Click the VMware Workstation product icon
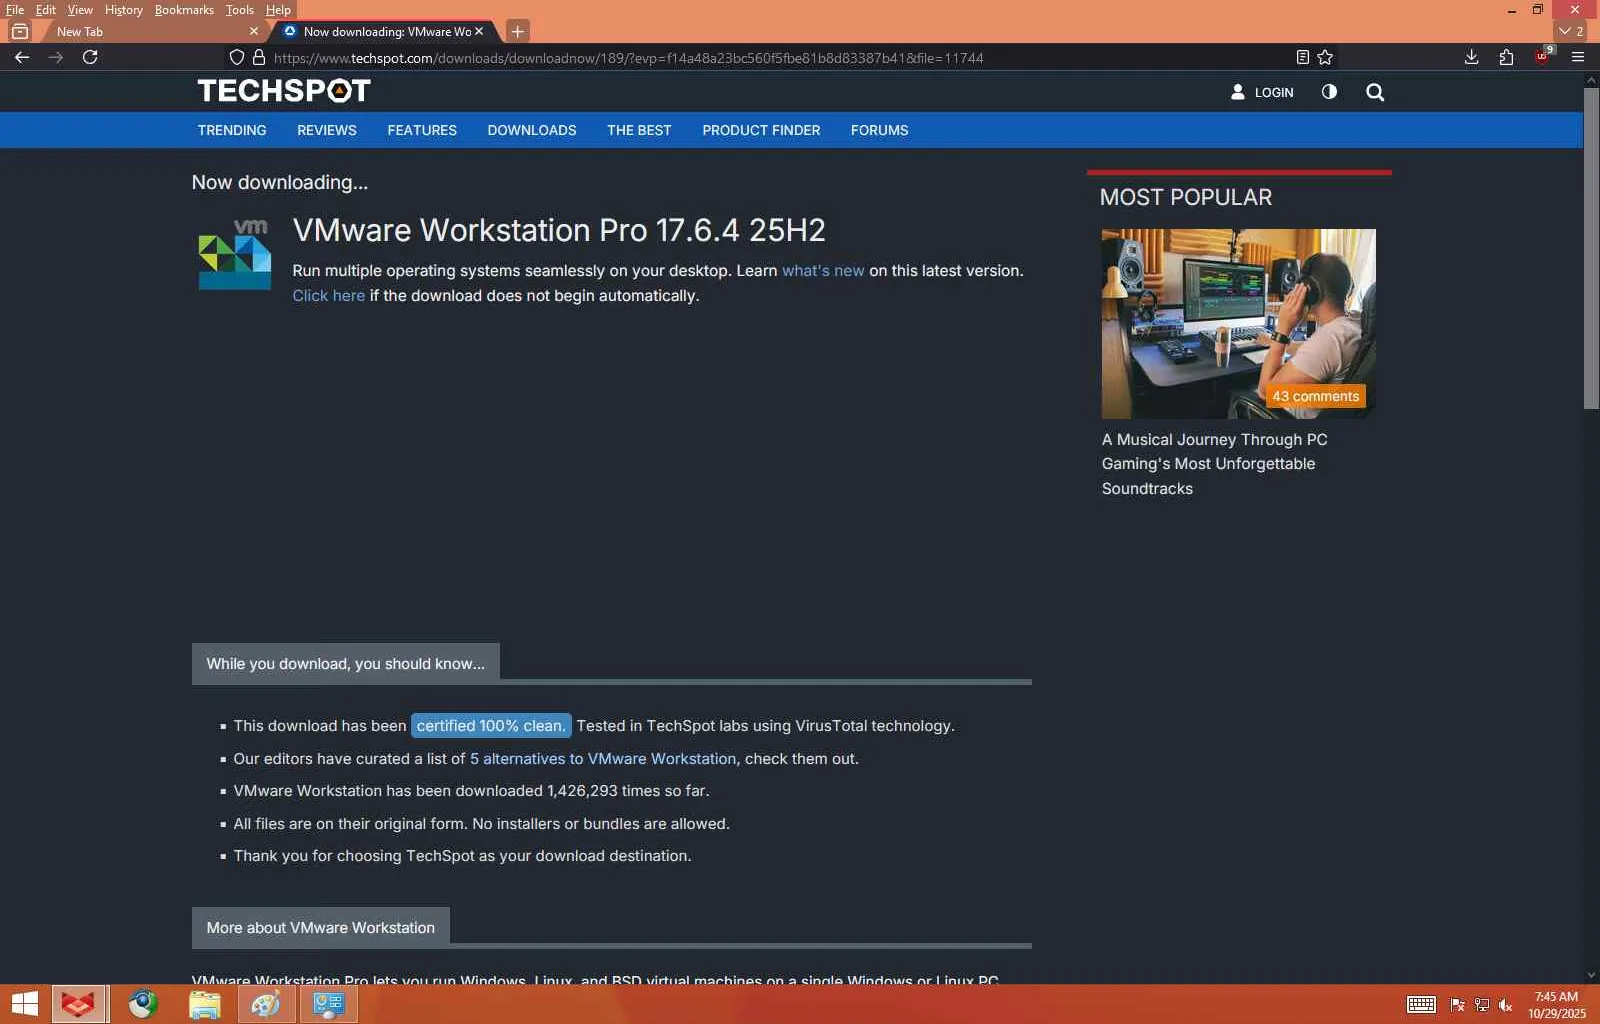 (x=235, y=255)
